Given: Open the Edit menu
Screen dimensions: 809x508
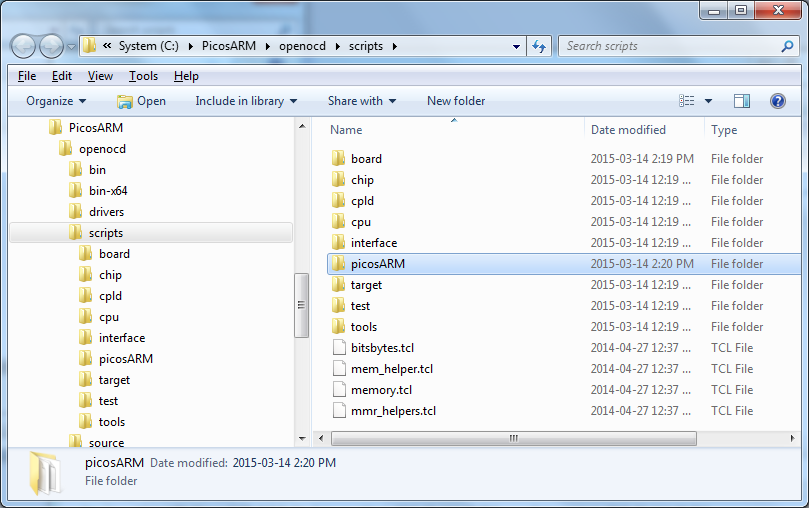Looking at the screenshot, I should [x=61, y=76].
